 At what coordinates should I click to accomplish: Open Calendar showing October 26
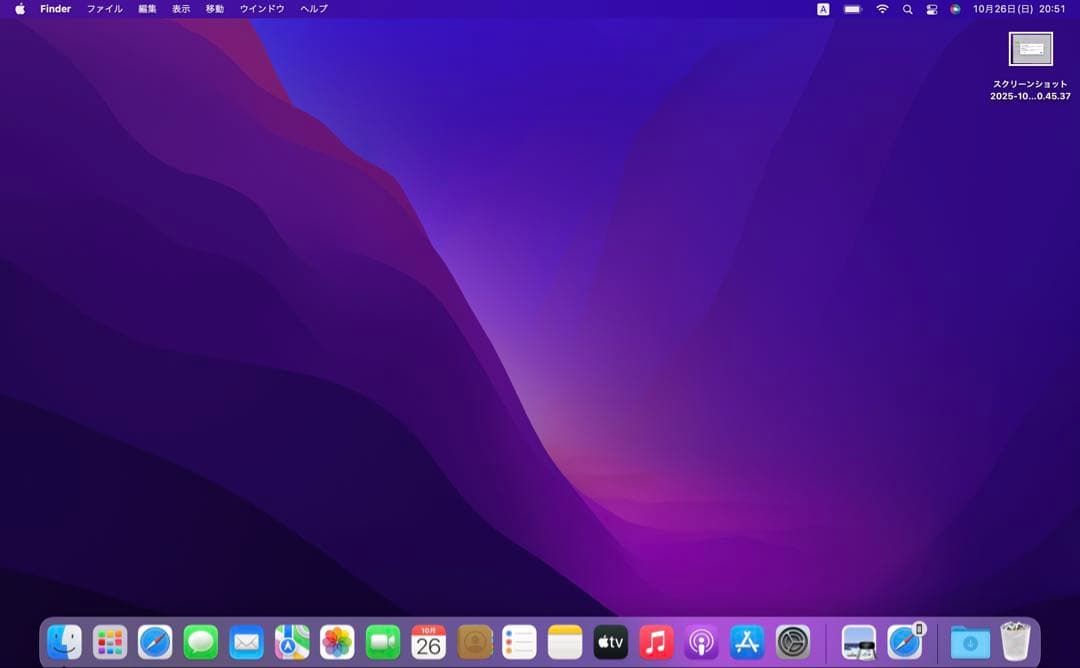426,641
